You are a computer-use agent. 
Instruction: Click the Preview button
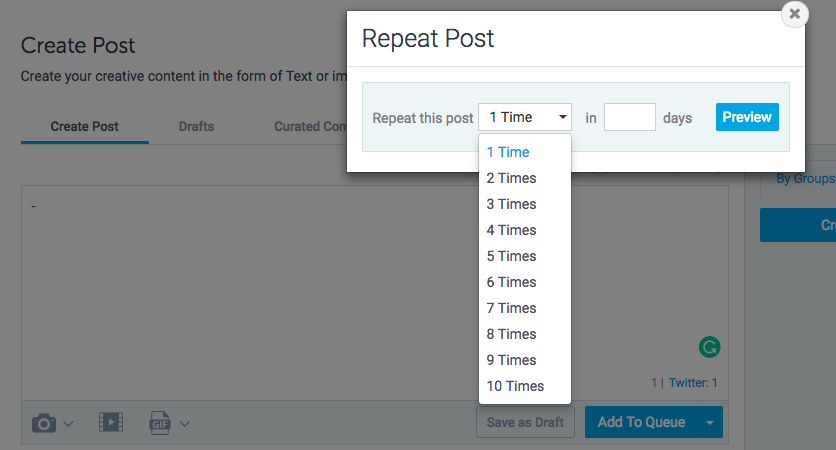pos(747,117)
